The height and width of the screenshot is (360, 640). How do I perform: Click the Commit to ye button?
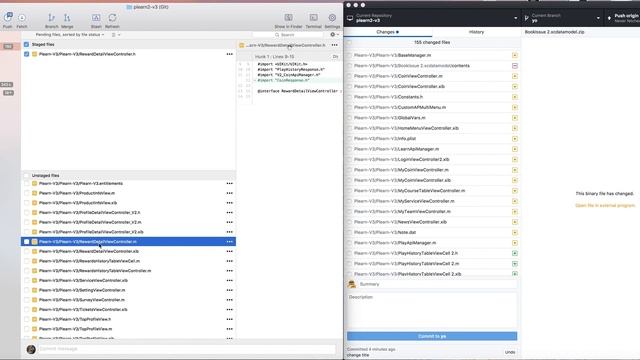432,336
